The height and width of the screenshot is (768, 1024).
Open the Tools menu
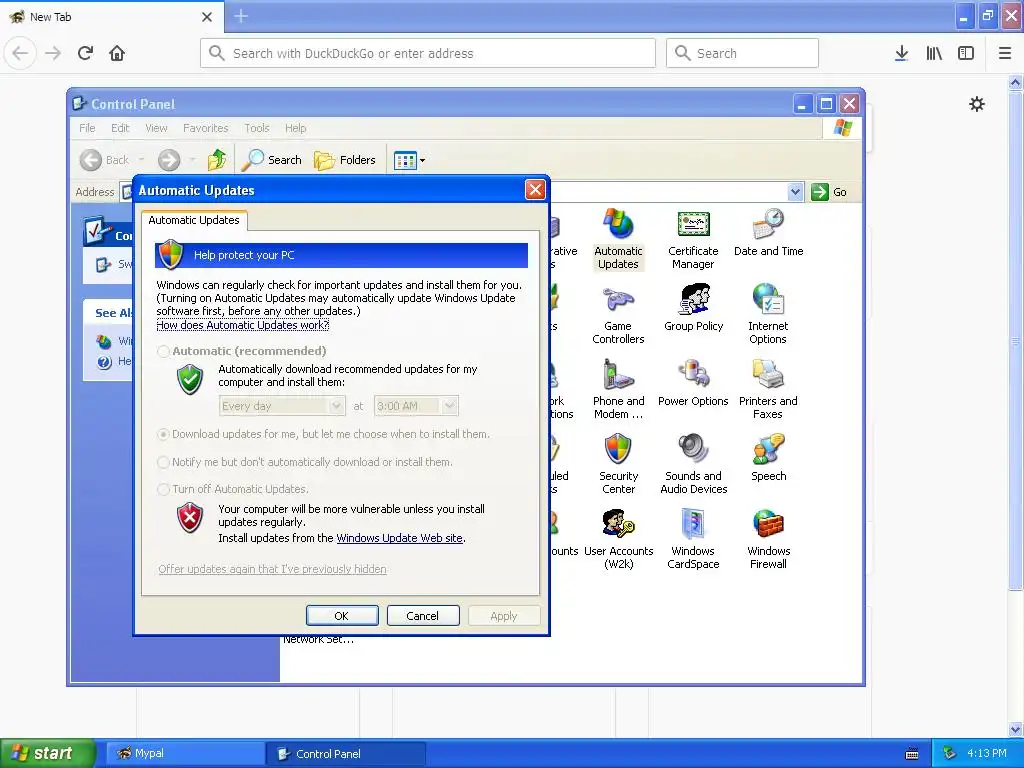tap(257, 128)
